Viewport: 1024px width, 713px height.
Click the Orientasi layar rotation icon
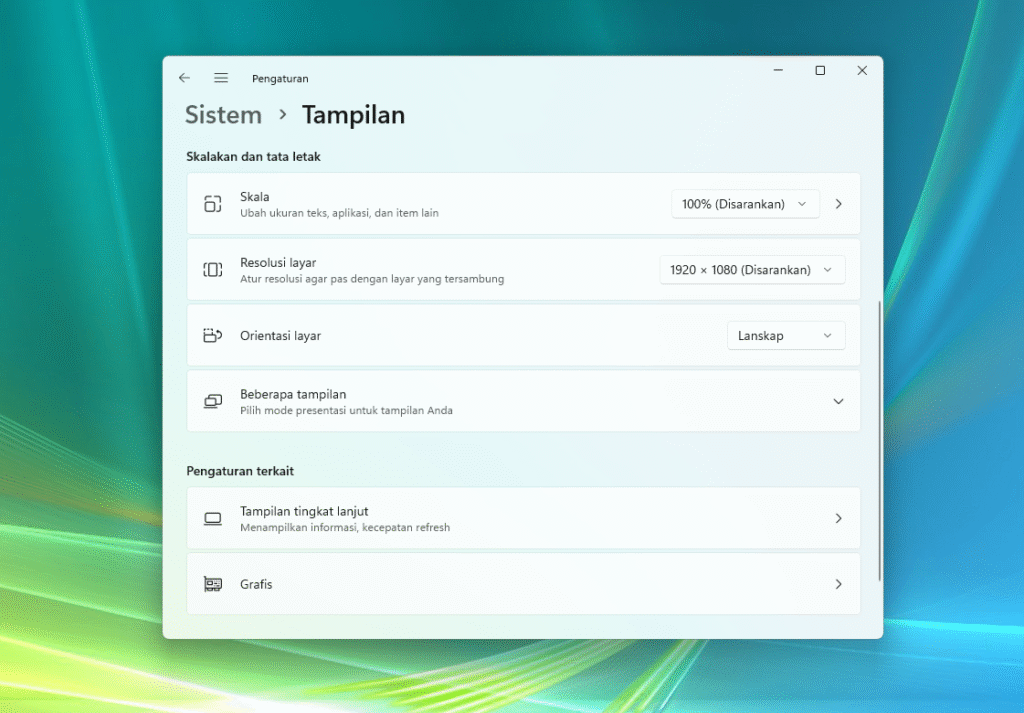212,336
